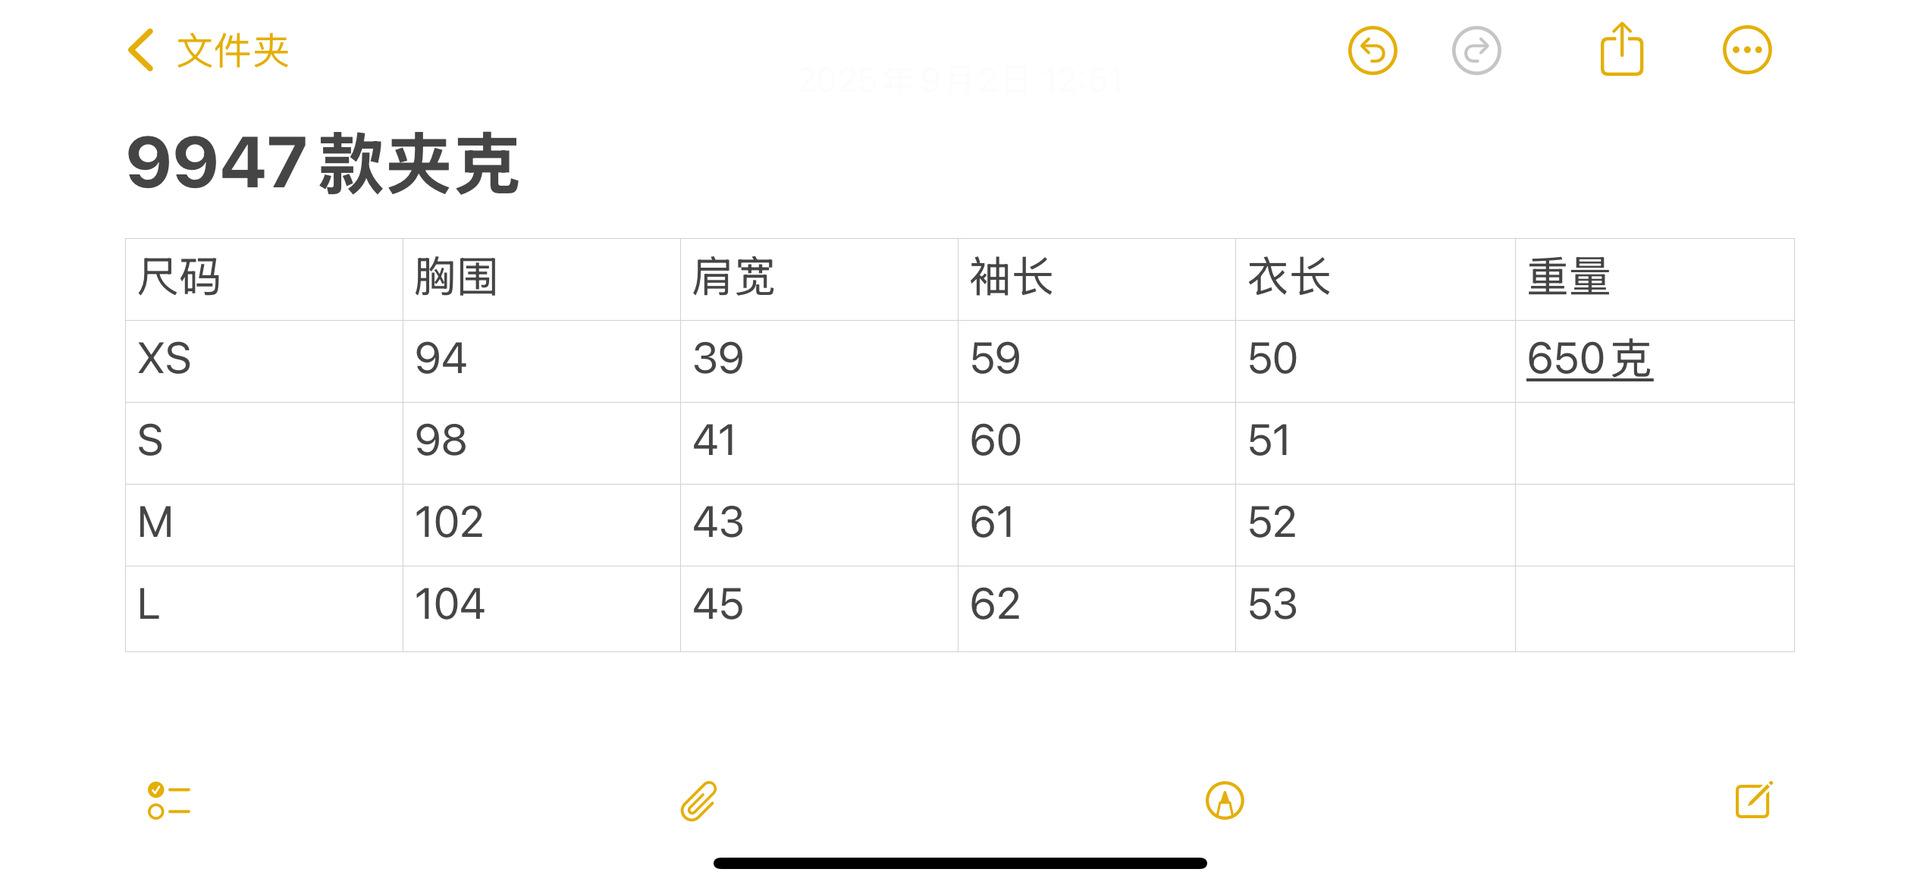
Task: Select the 尺码 header cell
Action: pos(263,279)
